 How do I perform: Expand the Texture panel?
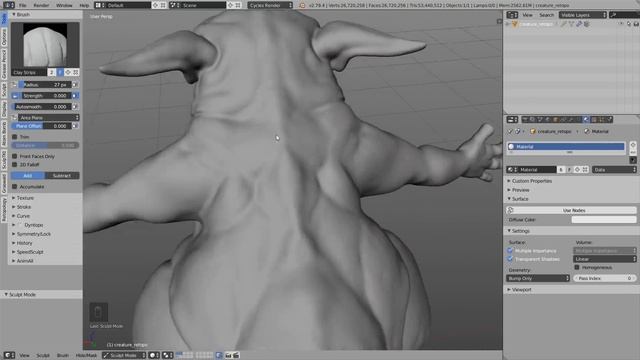coord(24,198)
